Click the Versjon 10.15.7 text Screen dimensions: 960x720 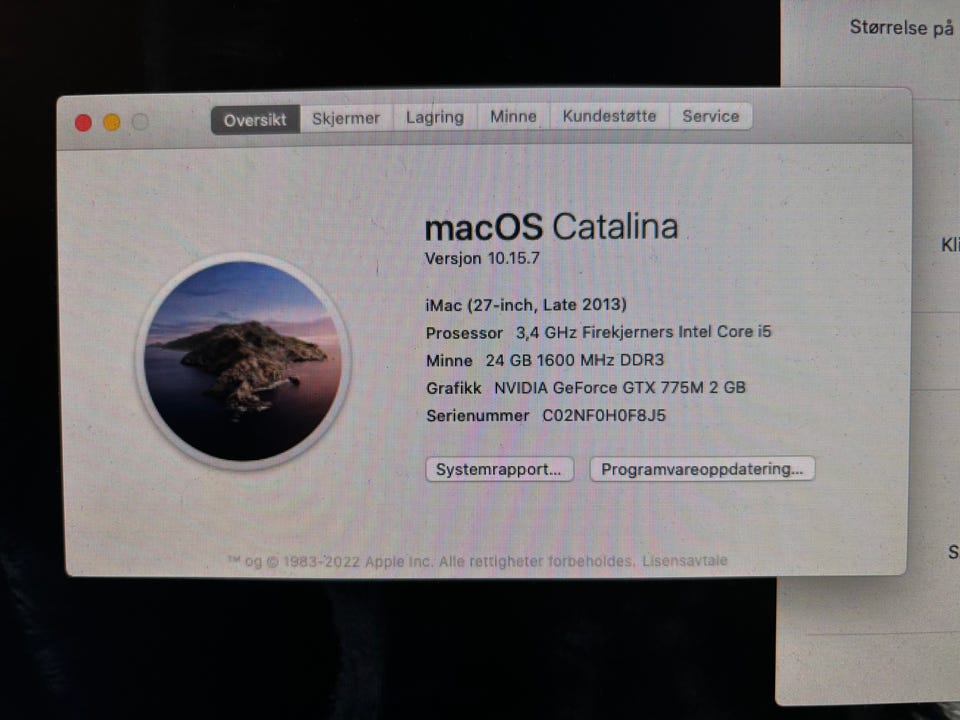coord(482,258)
